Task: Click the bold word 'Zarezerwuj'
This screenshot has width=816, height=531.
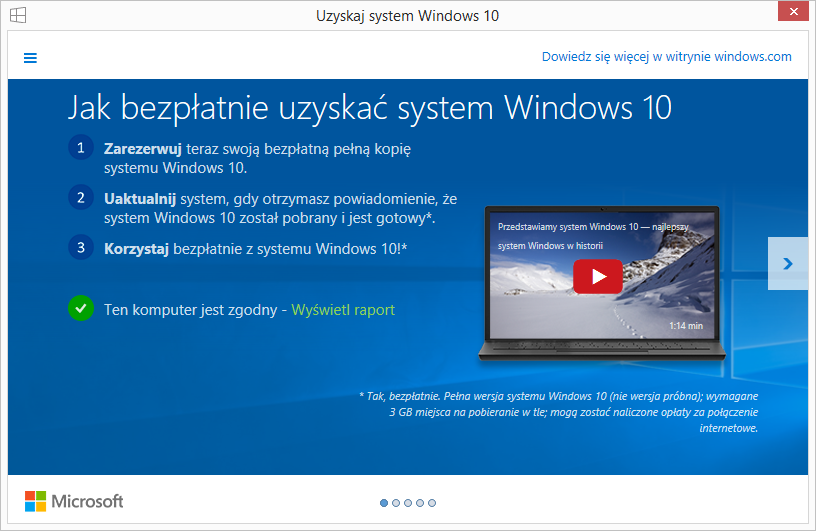Action: tap(143, 149)
